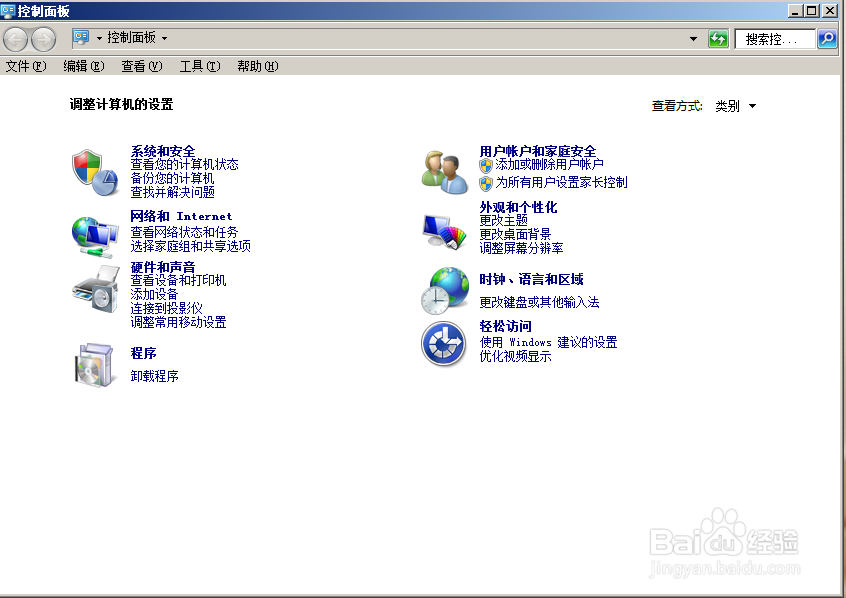
Task: Click 卸载程序 link
Action: coord(155,376)
